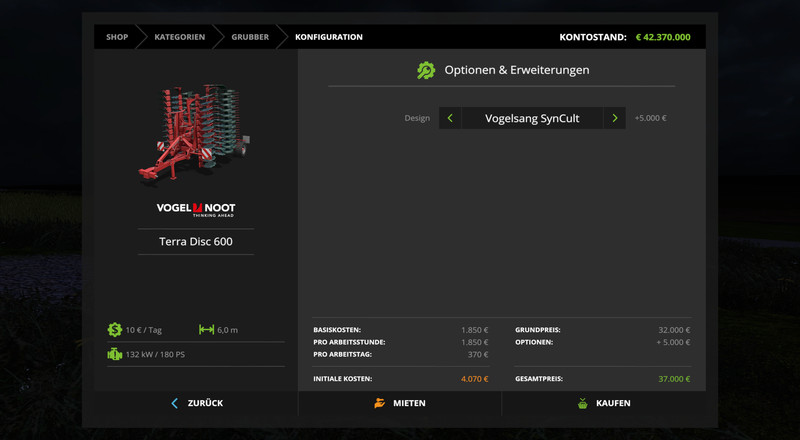Viewport: 800px width, 440px height.
Task: Select the KONFIGURATION breadcrumb step
Action: pos(328,37)
